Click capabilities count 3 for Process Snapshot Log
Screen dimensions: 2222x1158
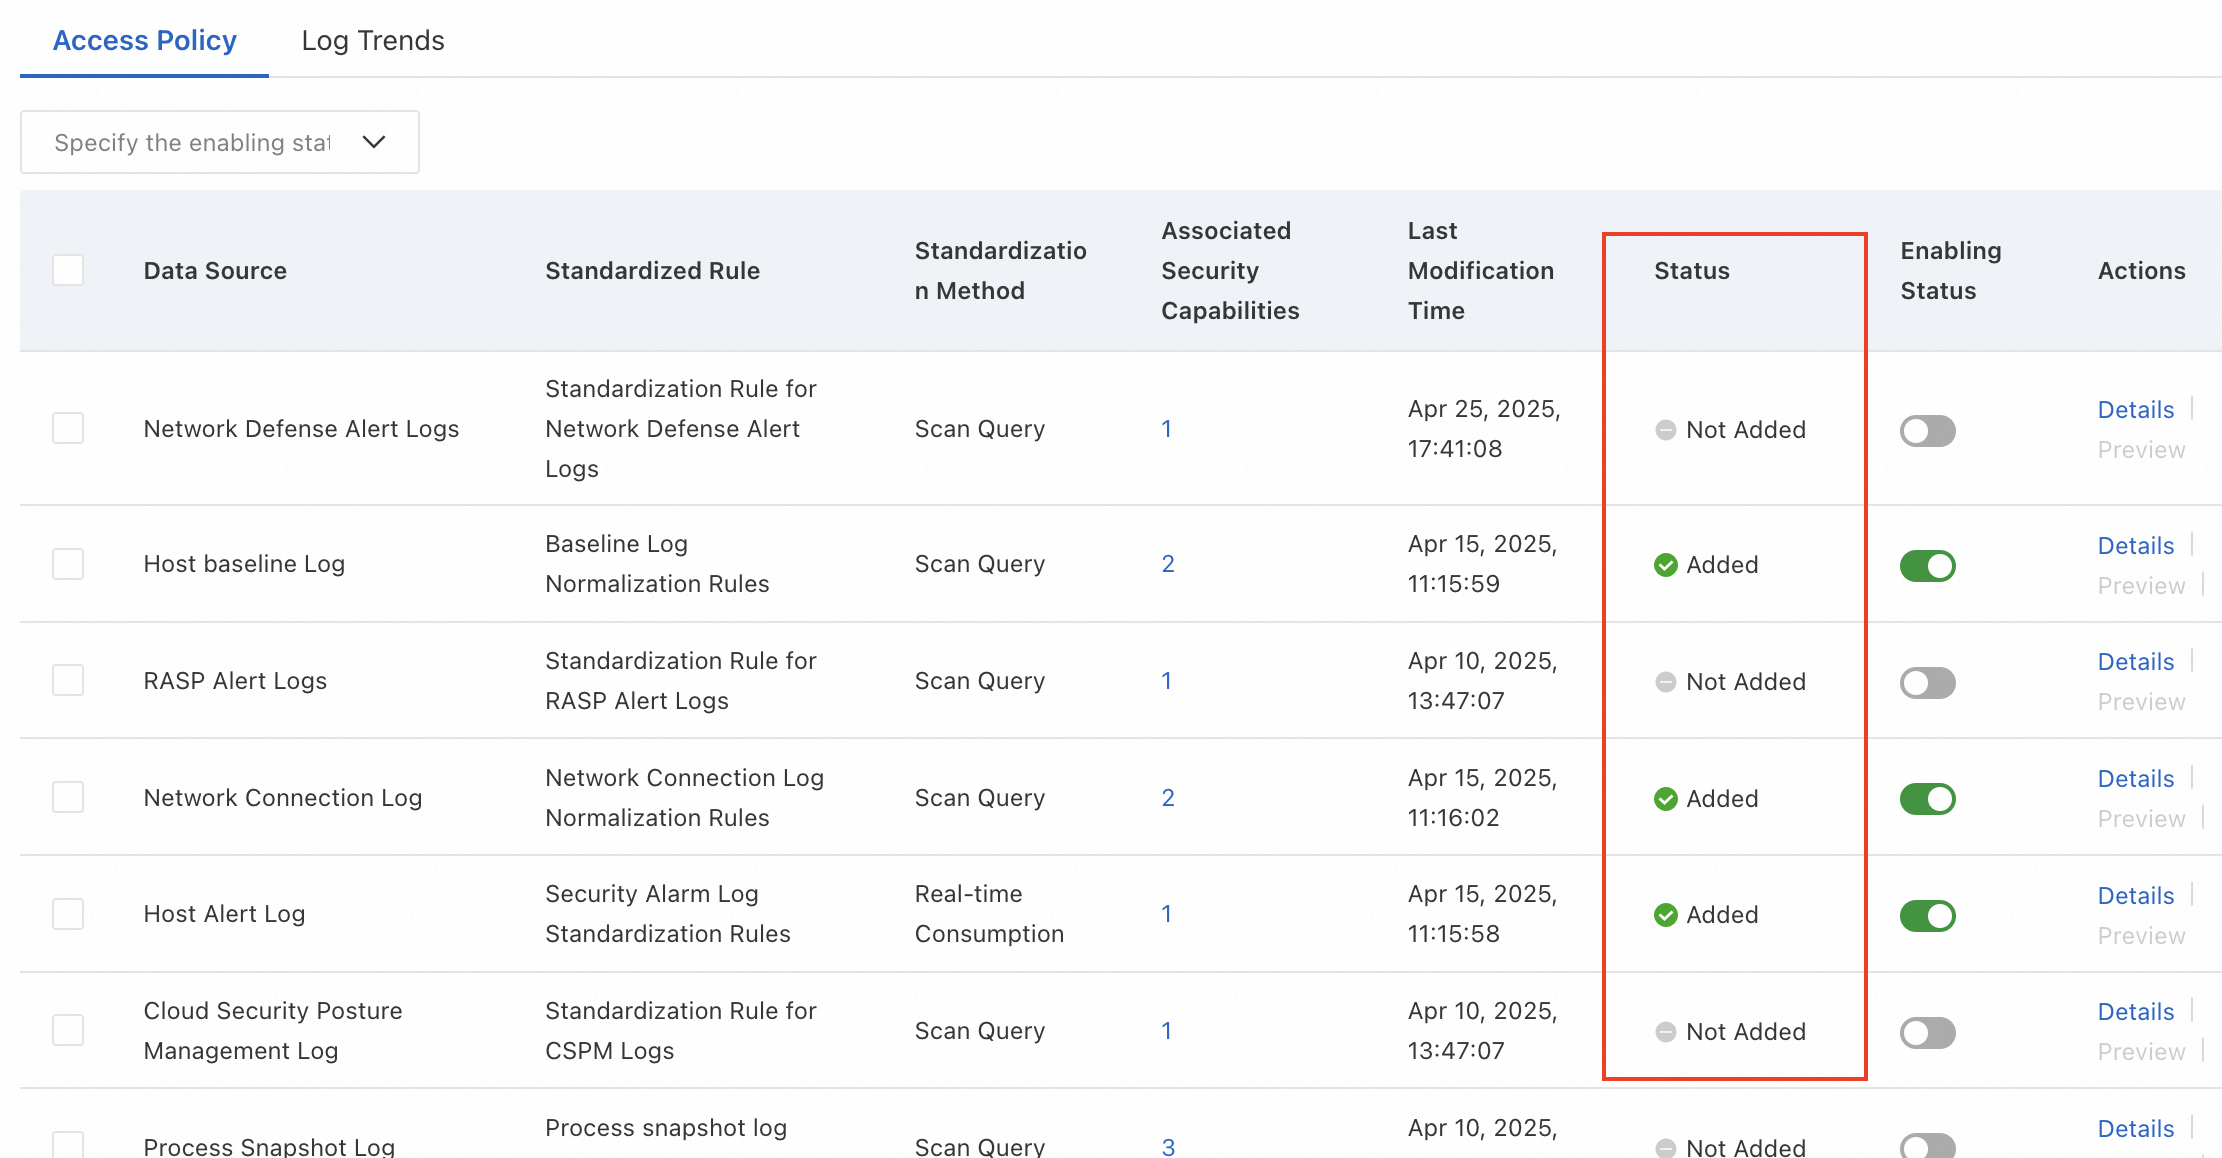pyautogui.click(x=1167, y=1146)
